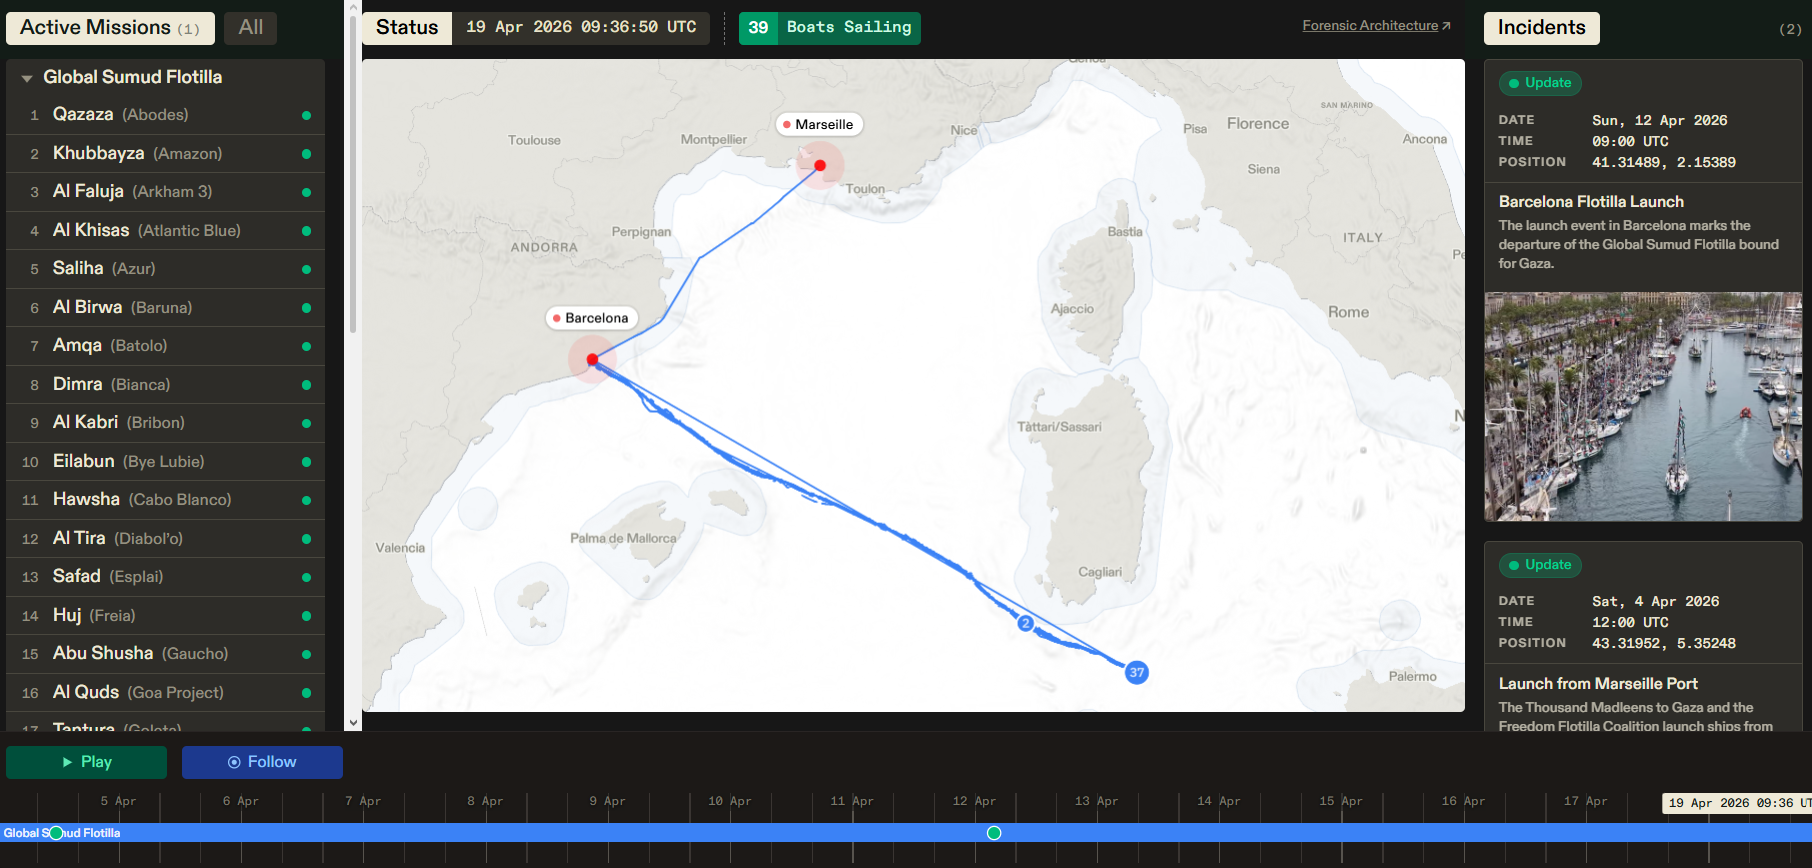Viewport: 1812px width, 868px height.
Task: Switch to the All missions tab
Action: [250, 28]
